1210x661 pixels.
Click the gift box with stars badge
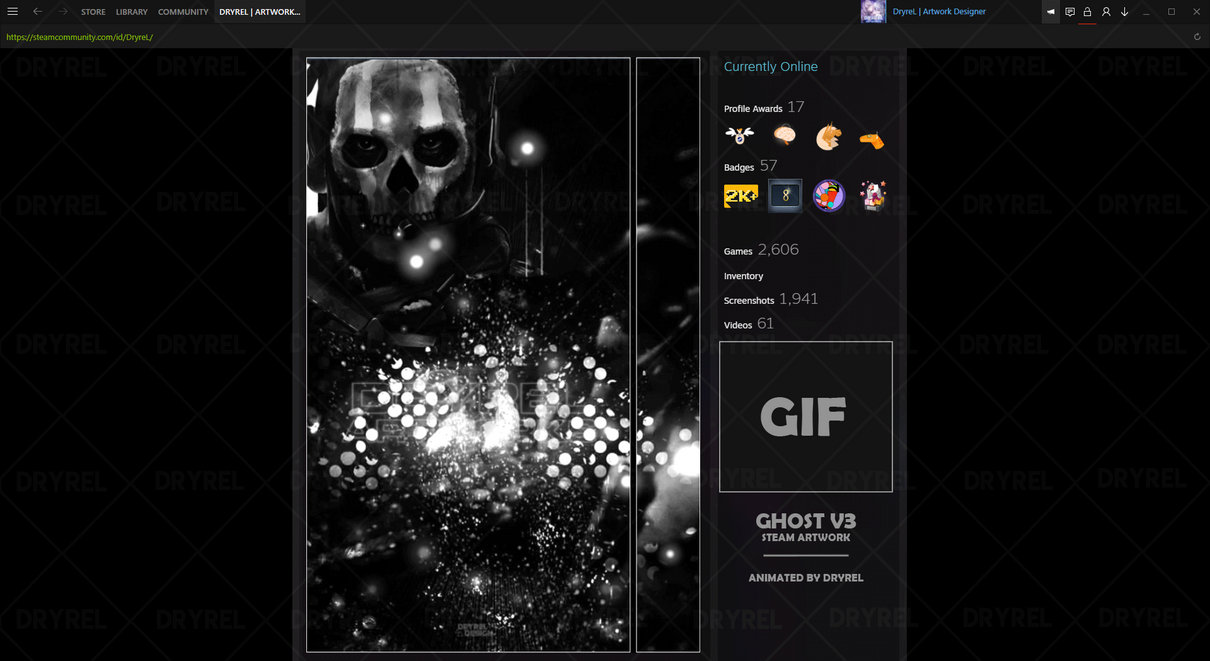pos(873,196)
